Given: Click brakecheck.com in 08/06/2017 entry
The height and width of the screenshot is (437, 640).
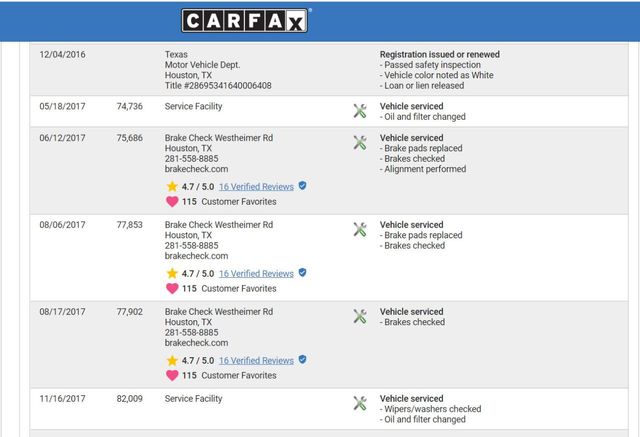Looking at the screenshot, I should (196, 256).
